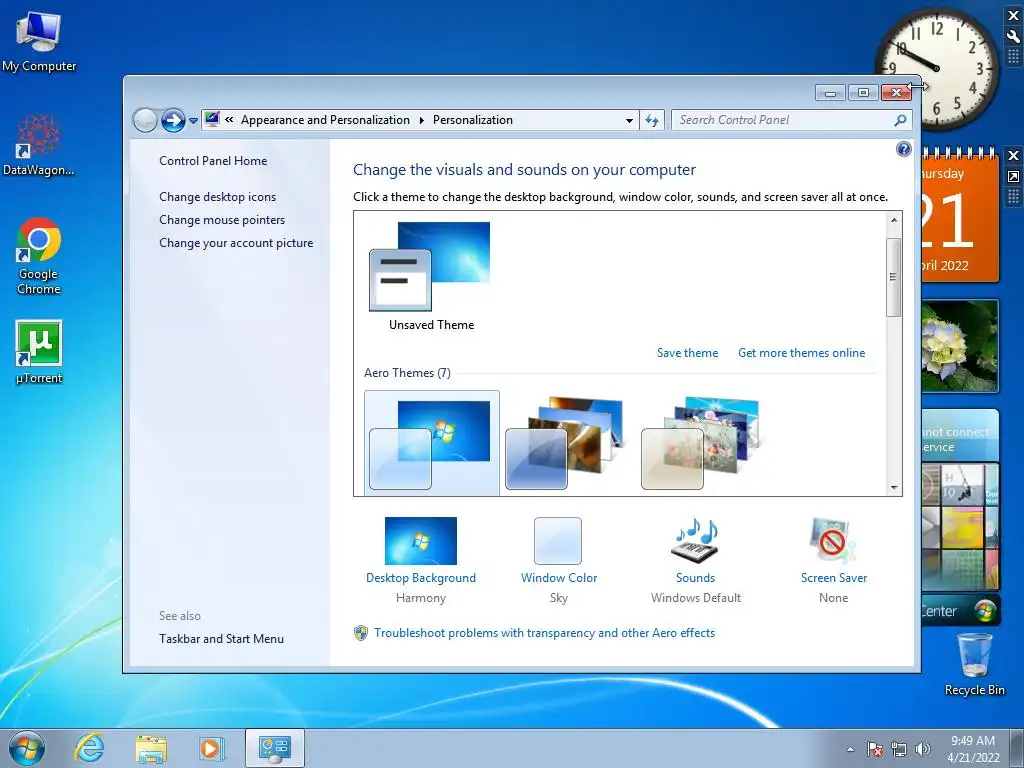
Task: Click the Media Center gadget logo
Action: 985,611
